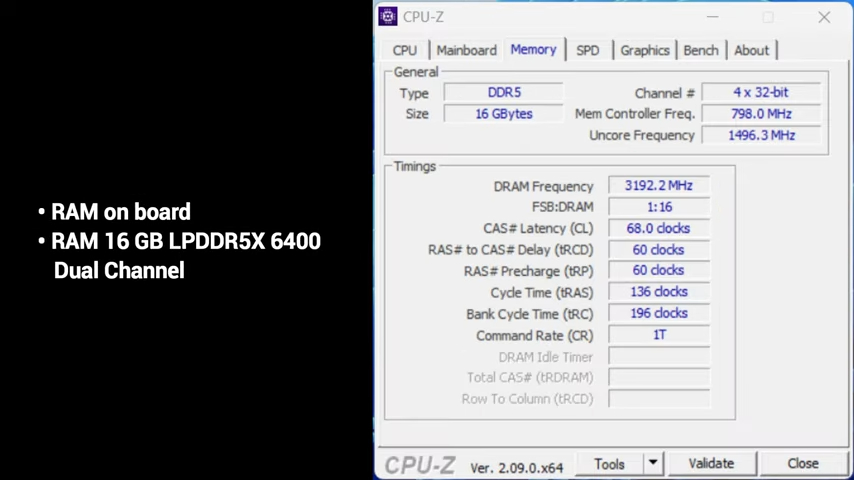Close CPU-Z using title bar X

(824, 17)
